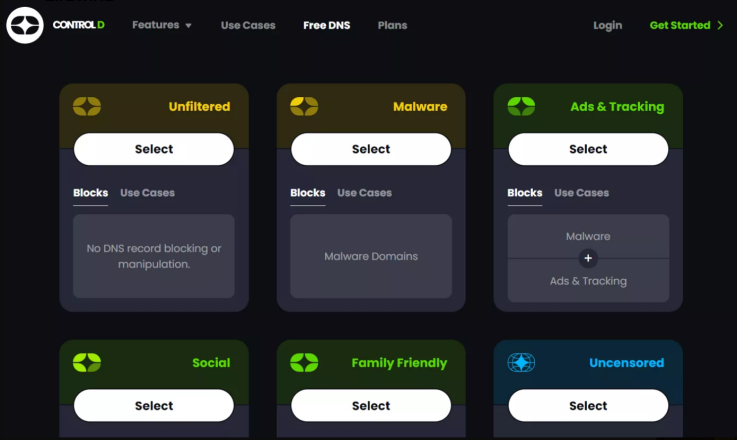Switch to Blocks tab in Ads & Tracking card
Viewport: 737px width, 440px height.
[x=525, y=193]
